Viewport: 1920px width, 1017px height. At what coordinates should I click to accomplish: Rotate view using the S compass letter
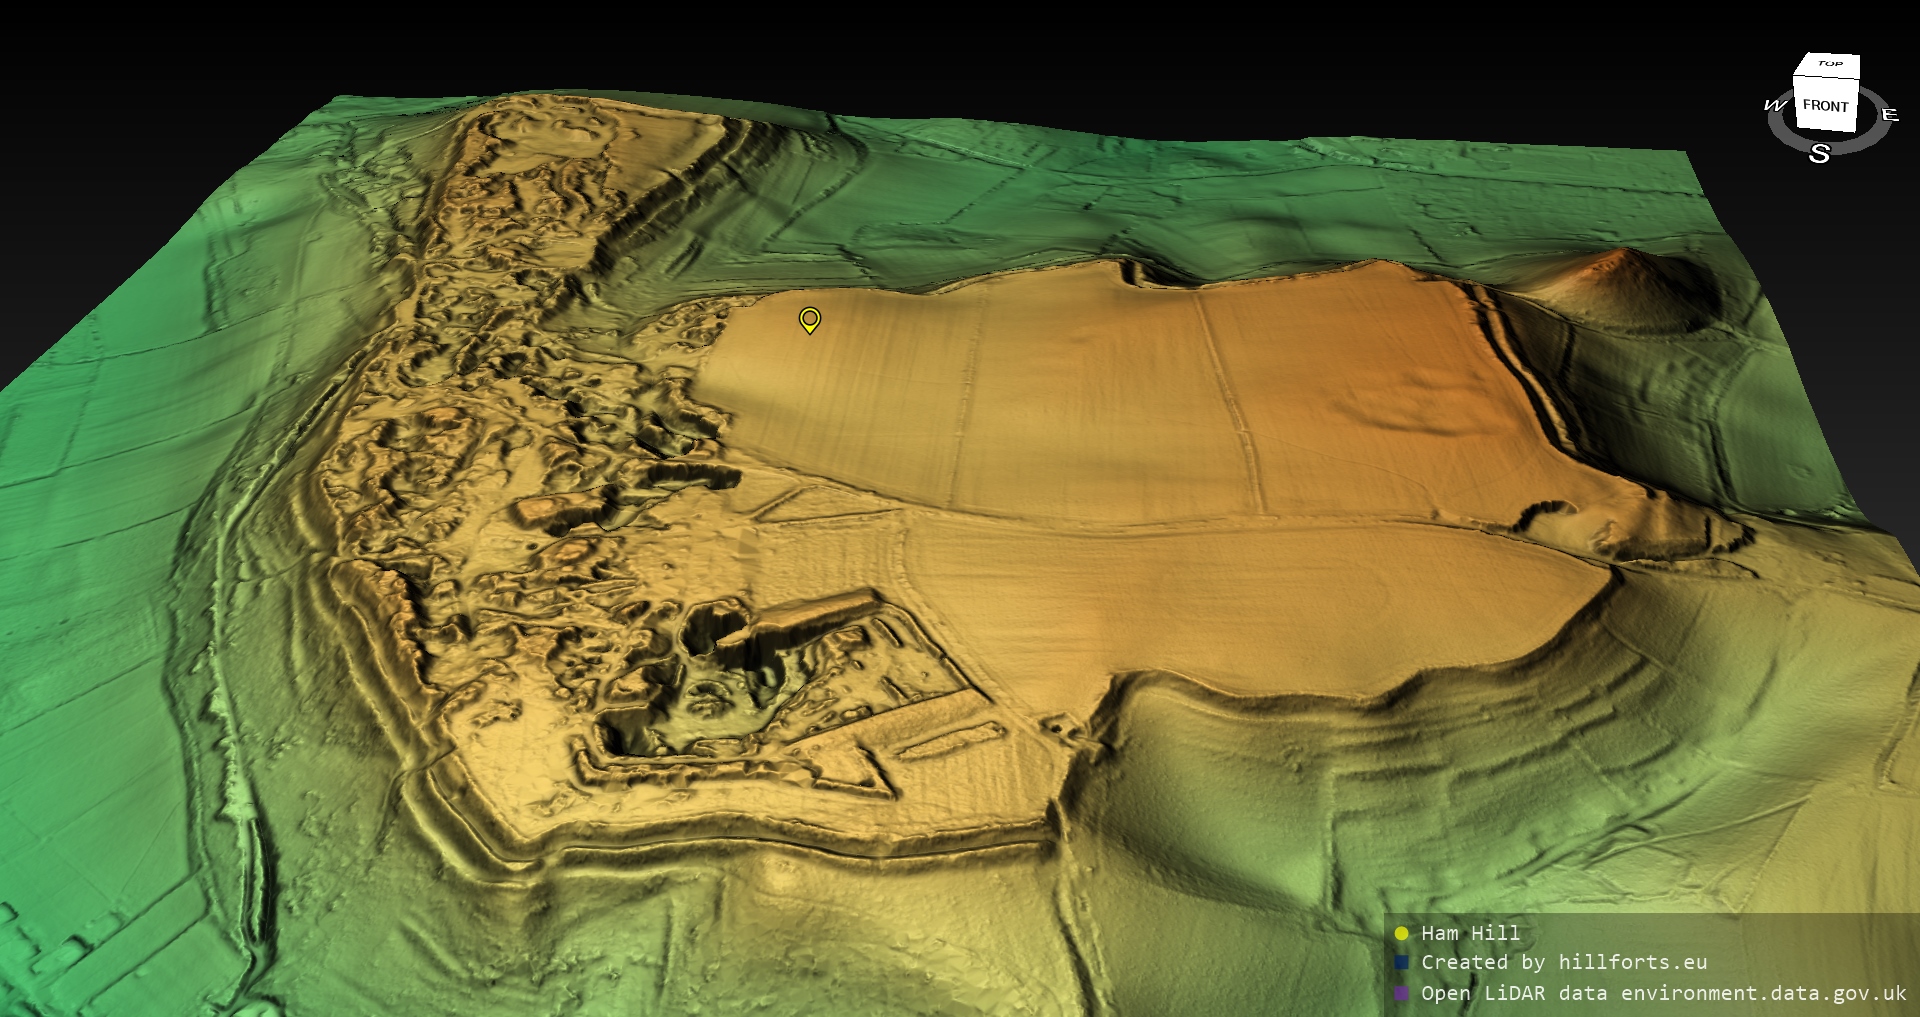(1819, 154)
